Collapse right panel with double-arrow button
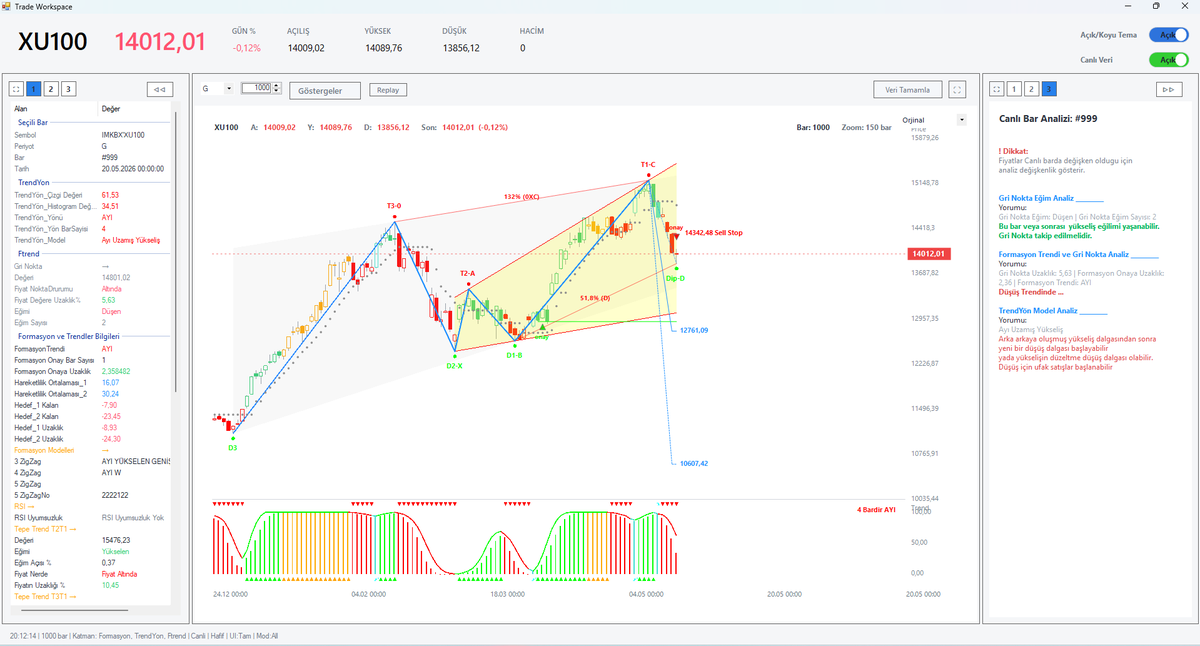1200x646 pixels. [x=1168, y=89]
